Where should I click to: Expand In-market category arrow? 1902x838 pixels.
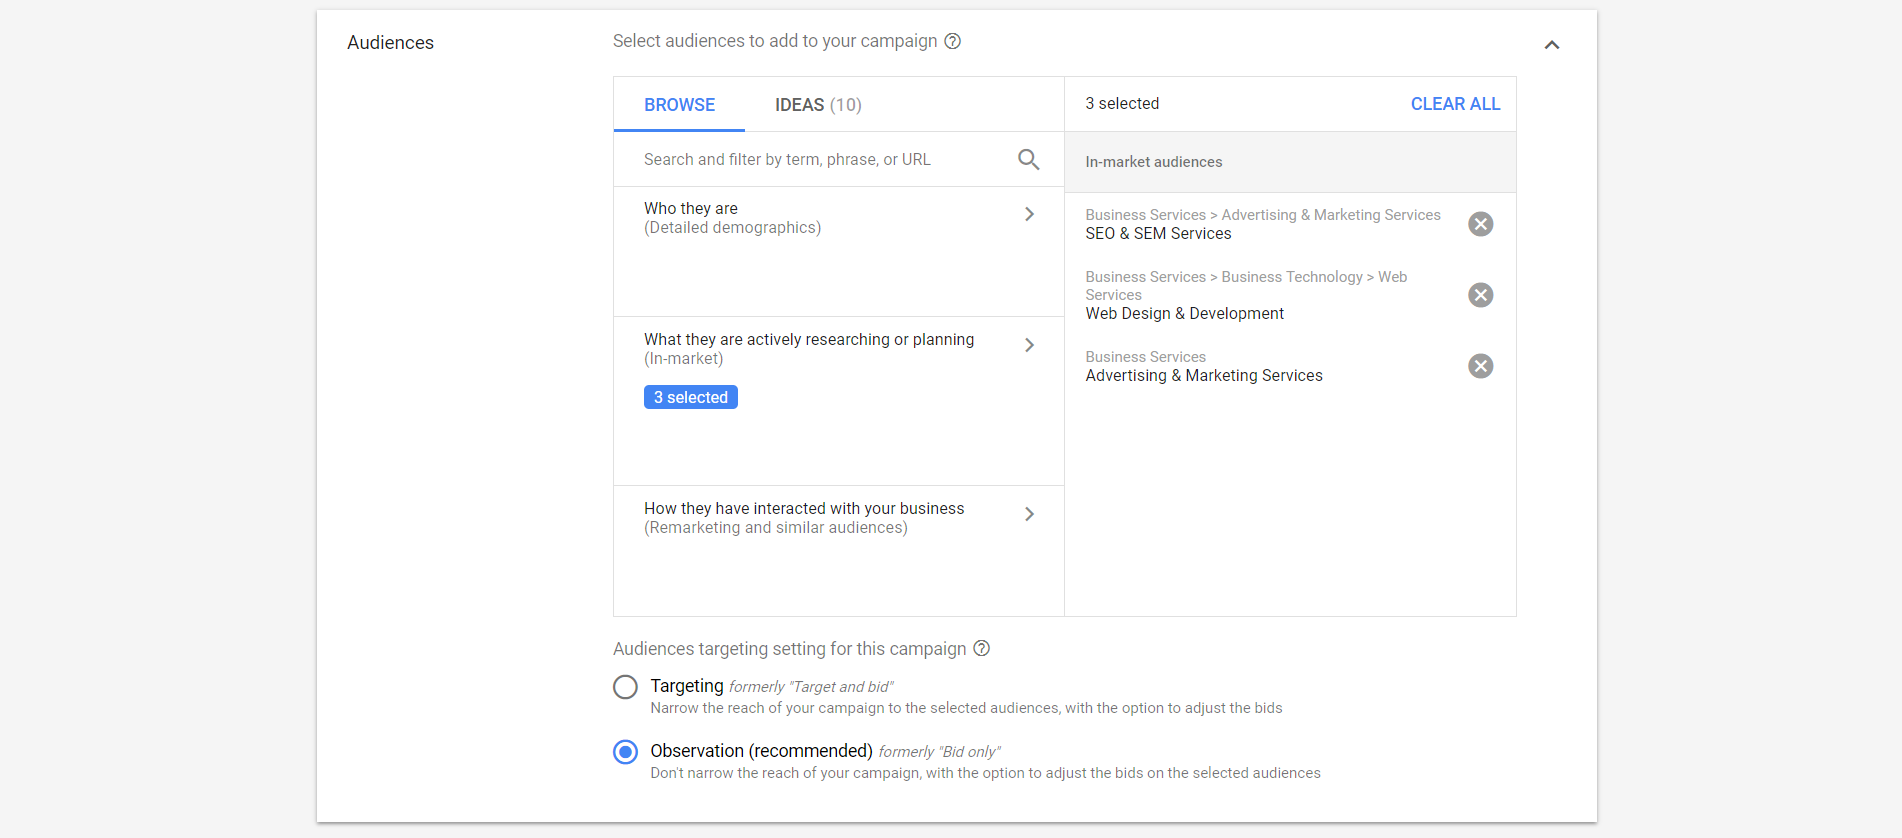point(1029,345)
